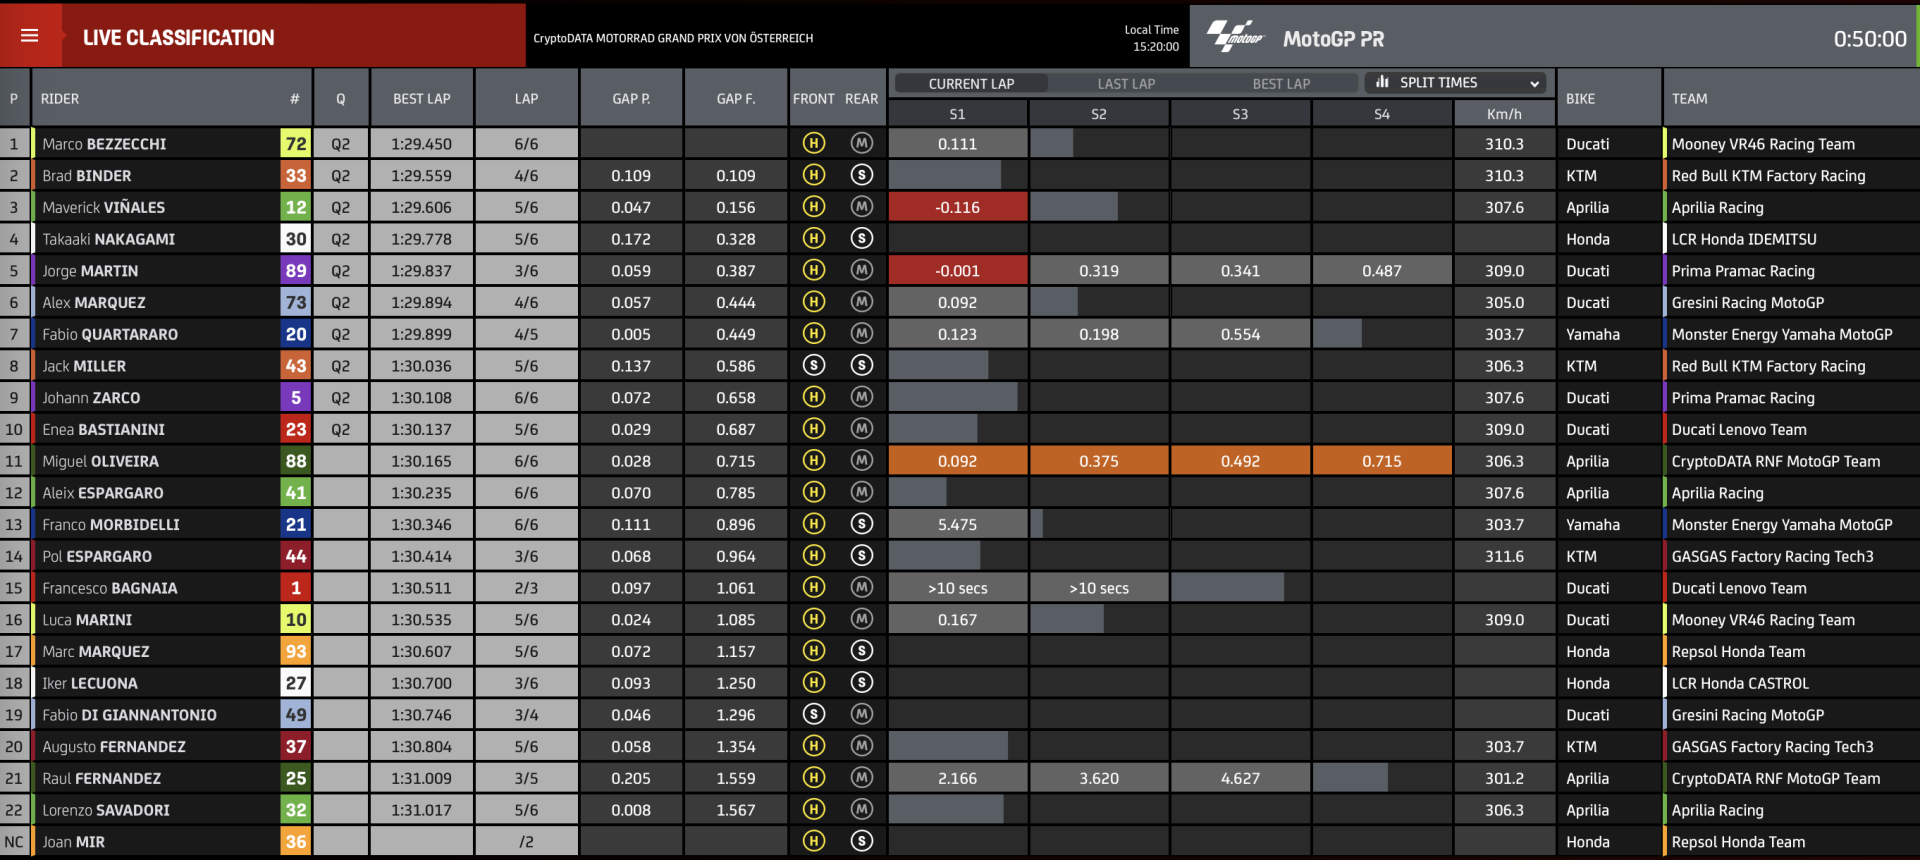Click Nakagami's rear tyre S icon
Viewport: 1920px width, 860px height.
point(862,239)
